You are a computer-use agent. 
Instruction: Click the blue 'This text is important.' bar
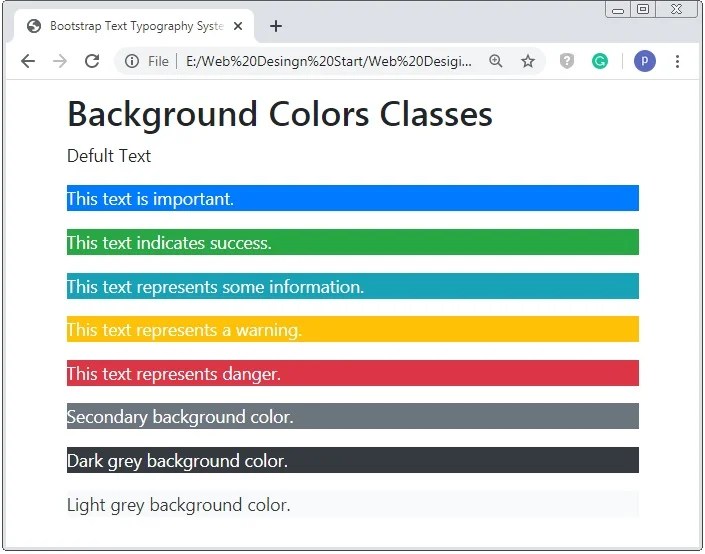tap(352, 198)
